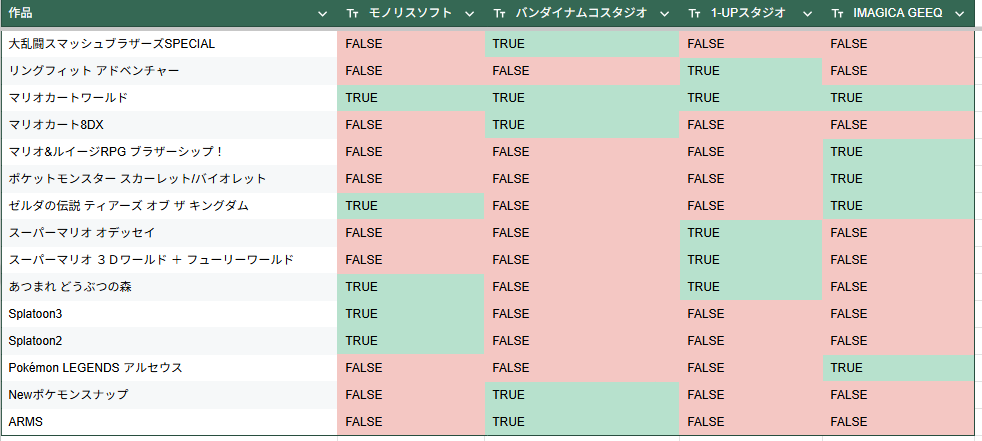Click the text-type icon beside 1-UPスタジオ

[x=694, y=14]
